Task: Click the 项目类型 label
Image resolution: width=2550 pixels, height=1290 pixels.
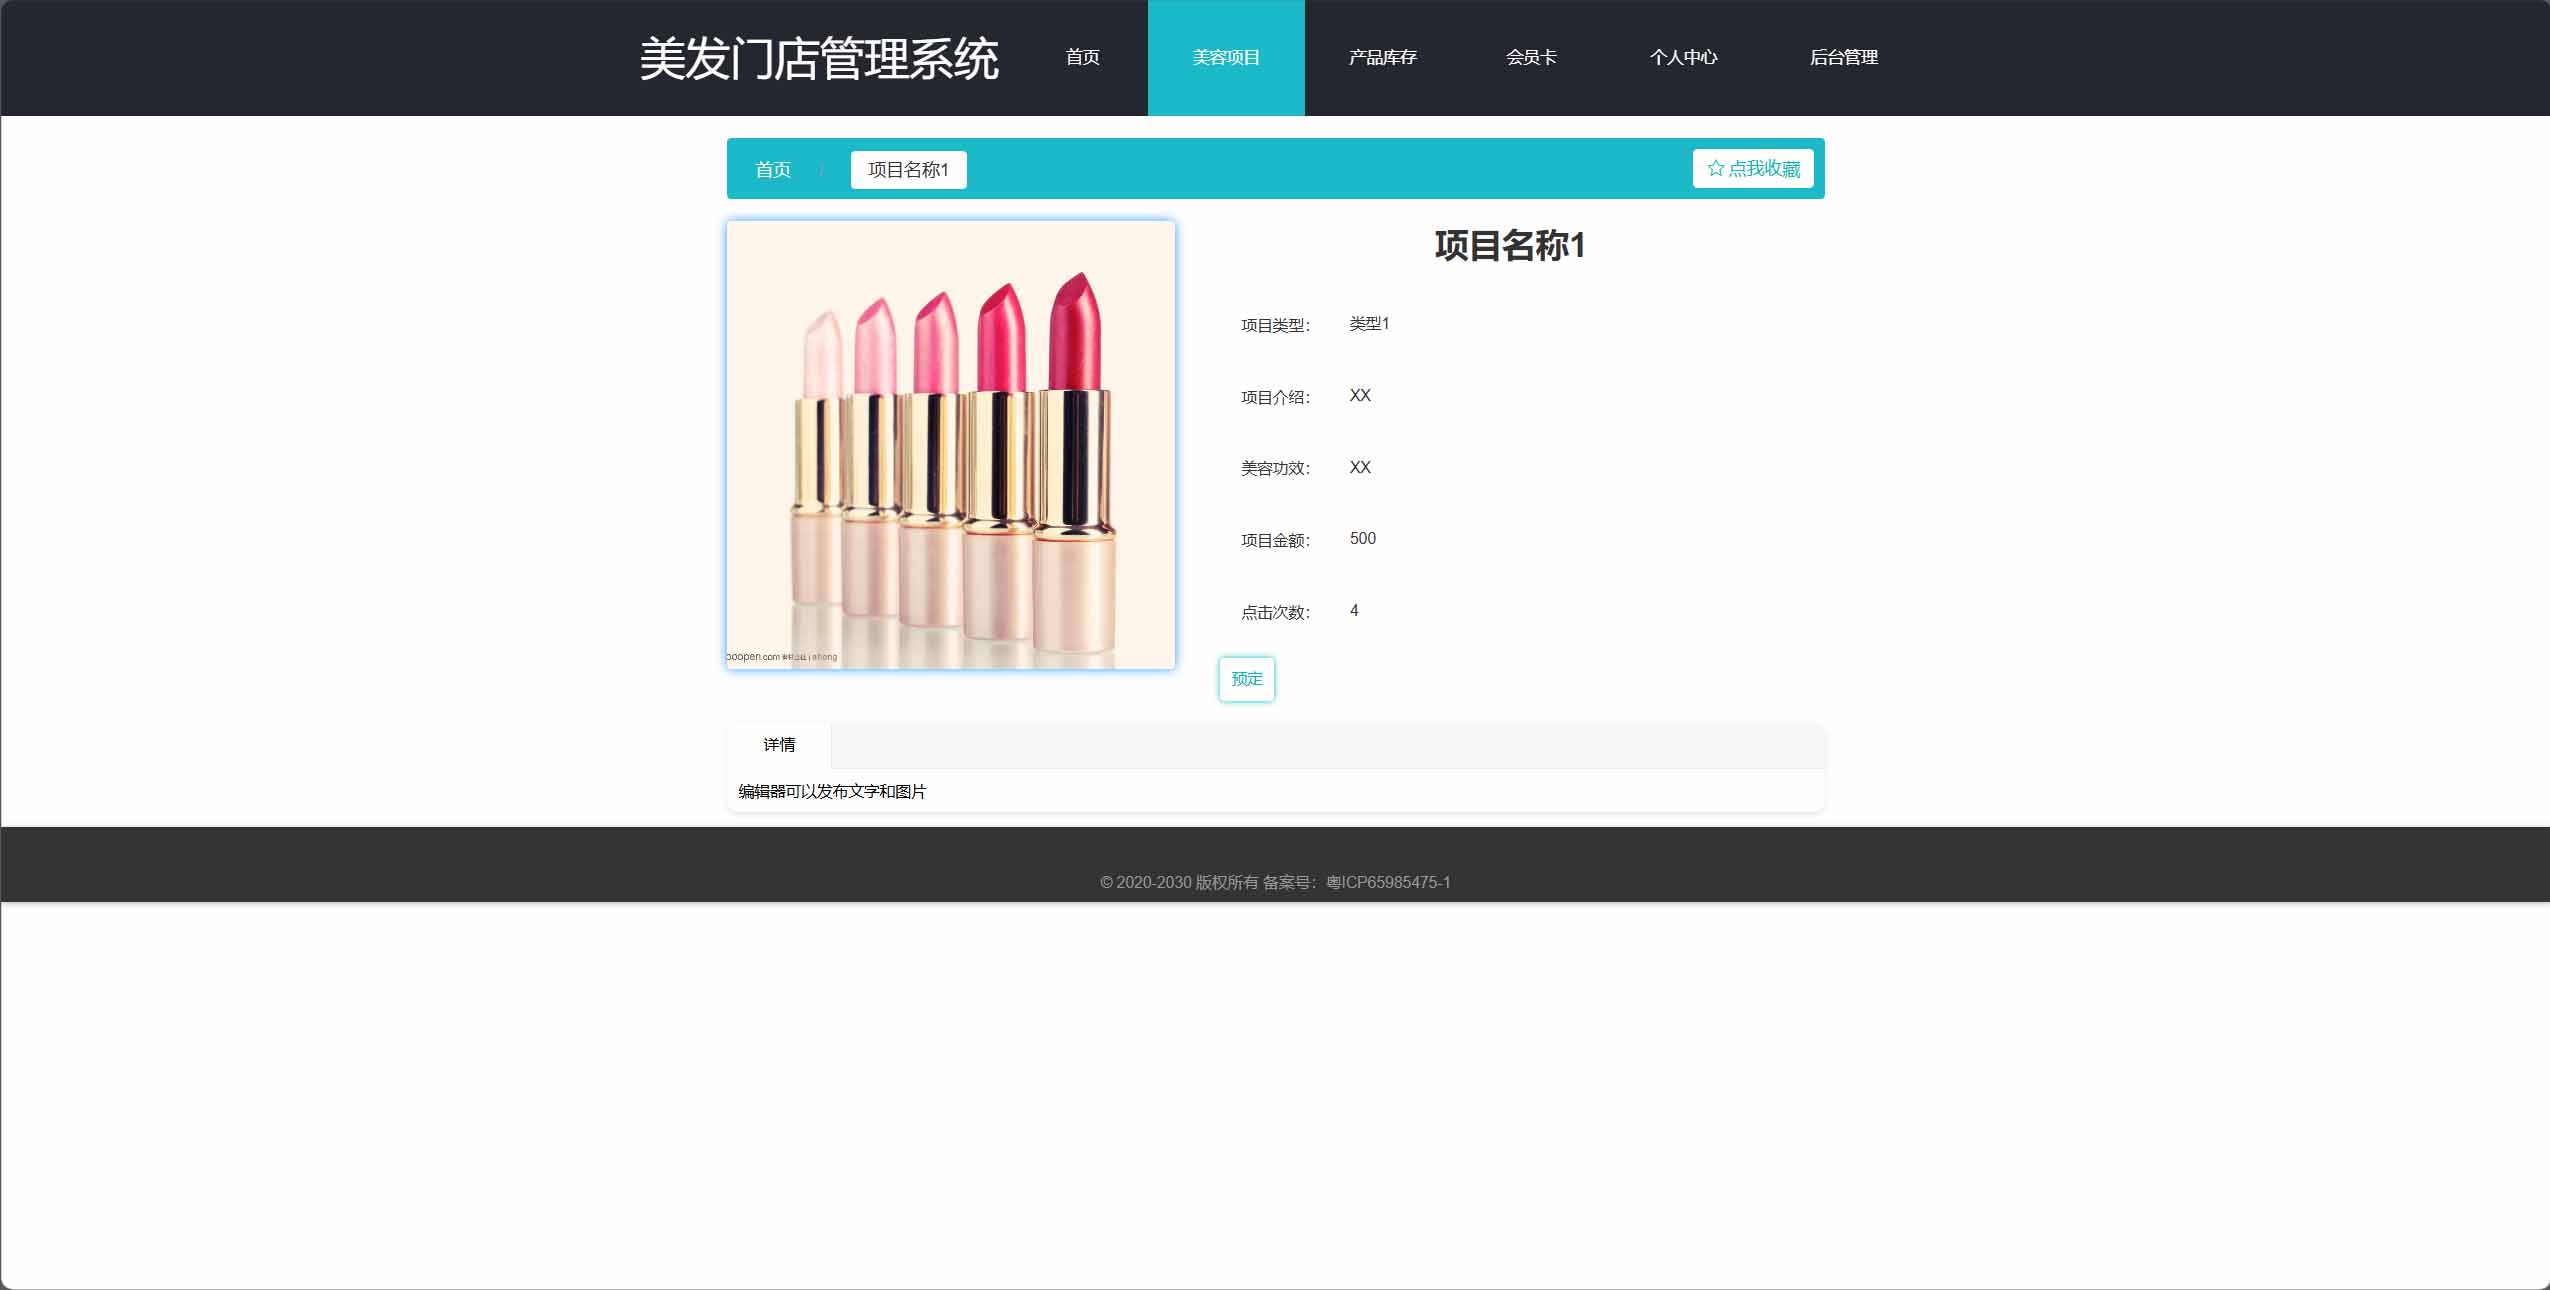Action: tap(1275, 325)
